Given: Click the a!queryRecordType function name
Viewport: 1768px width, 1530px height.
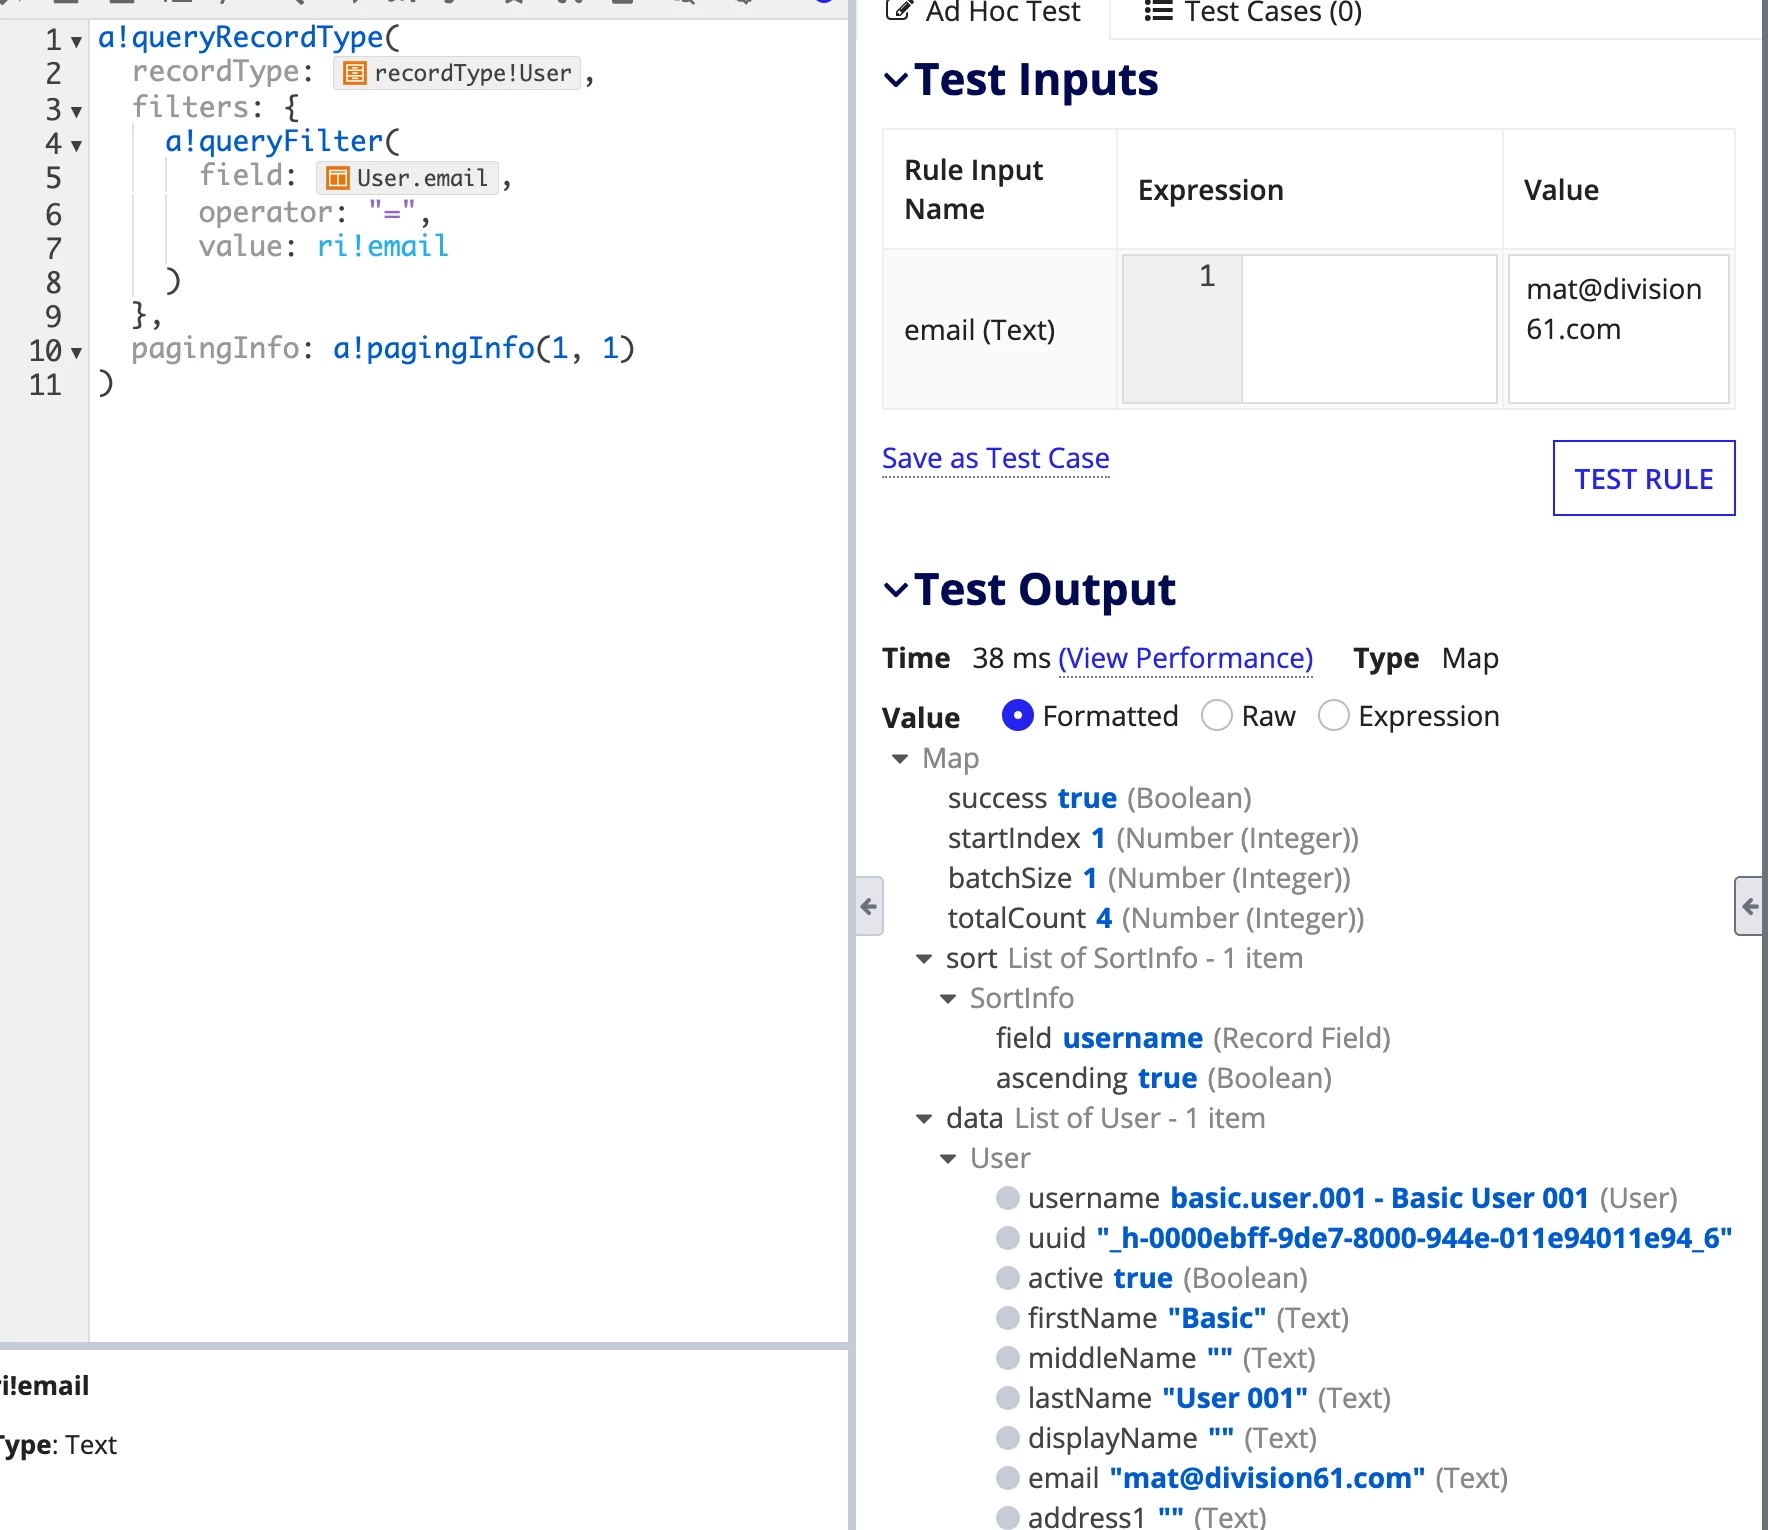Looking at the screenshot, I should point(241,37).
